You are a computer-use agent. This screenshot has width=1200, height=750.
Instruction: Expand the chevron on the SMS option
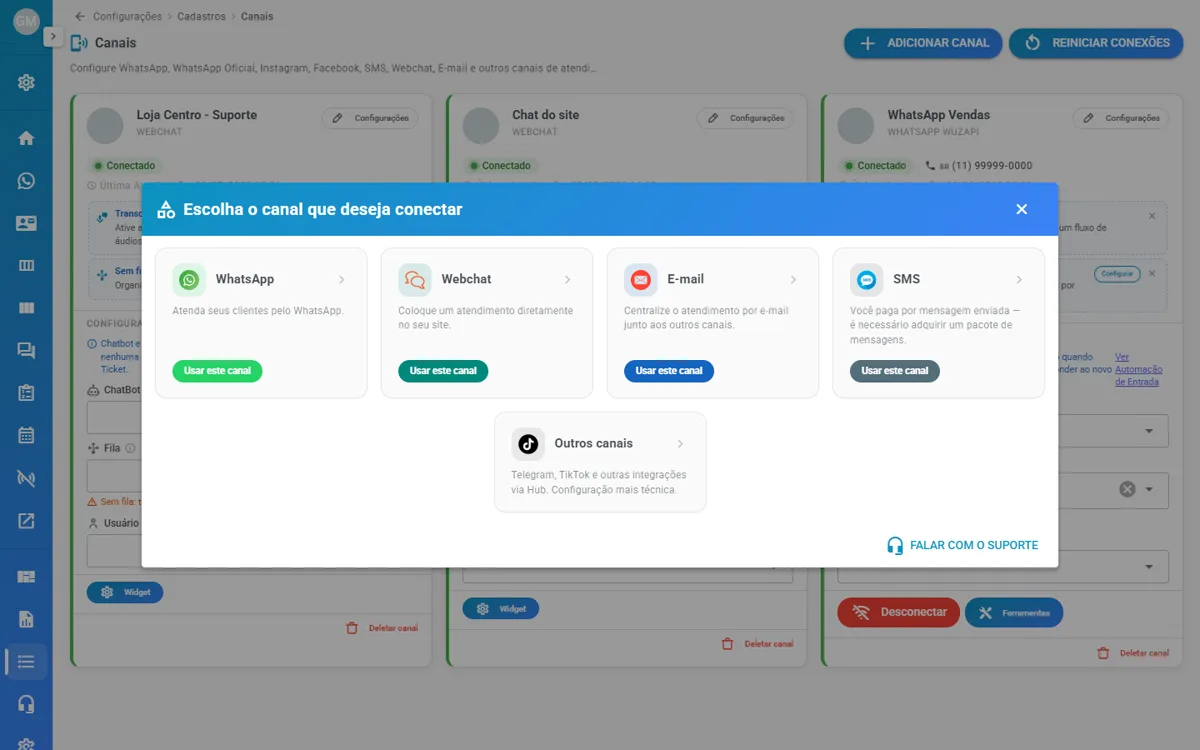(1019, 280)
